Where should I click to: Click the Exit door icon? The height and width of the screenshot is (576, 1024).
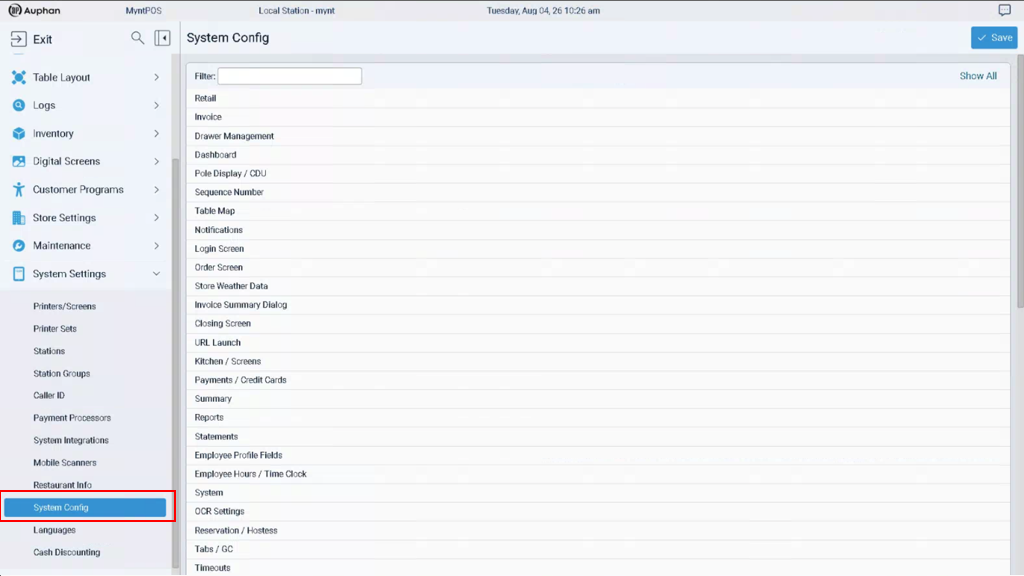pyautogui.click(x=18, y=39)
